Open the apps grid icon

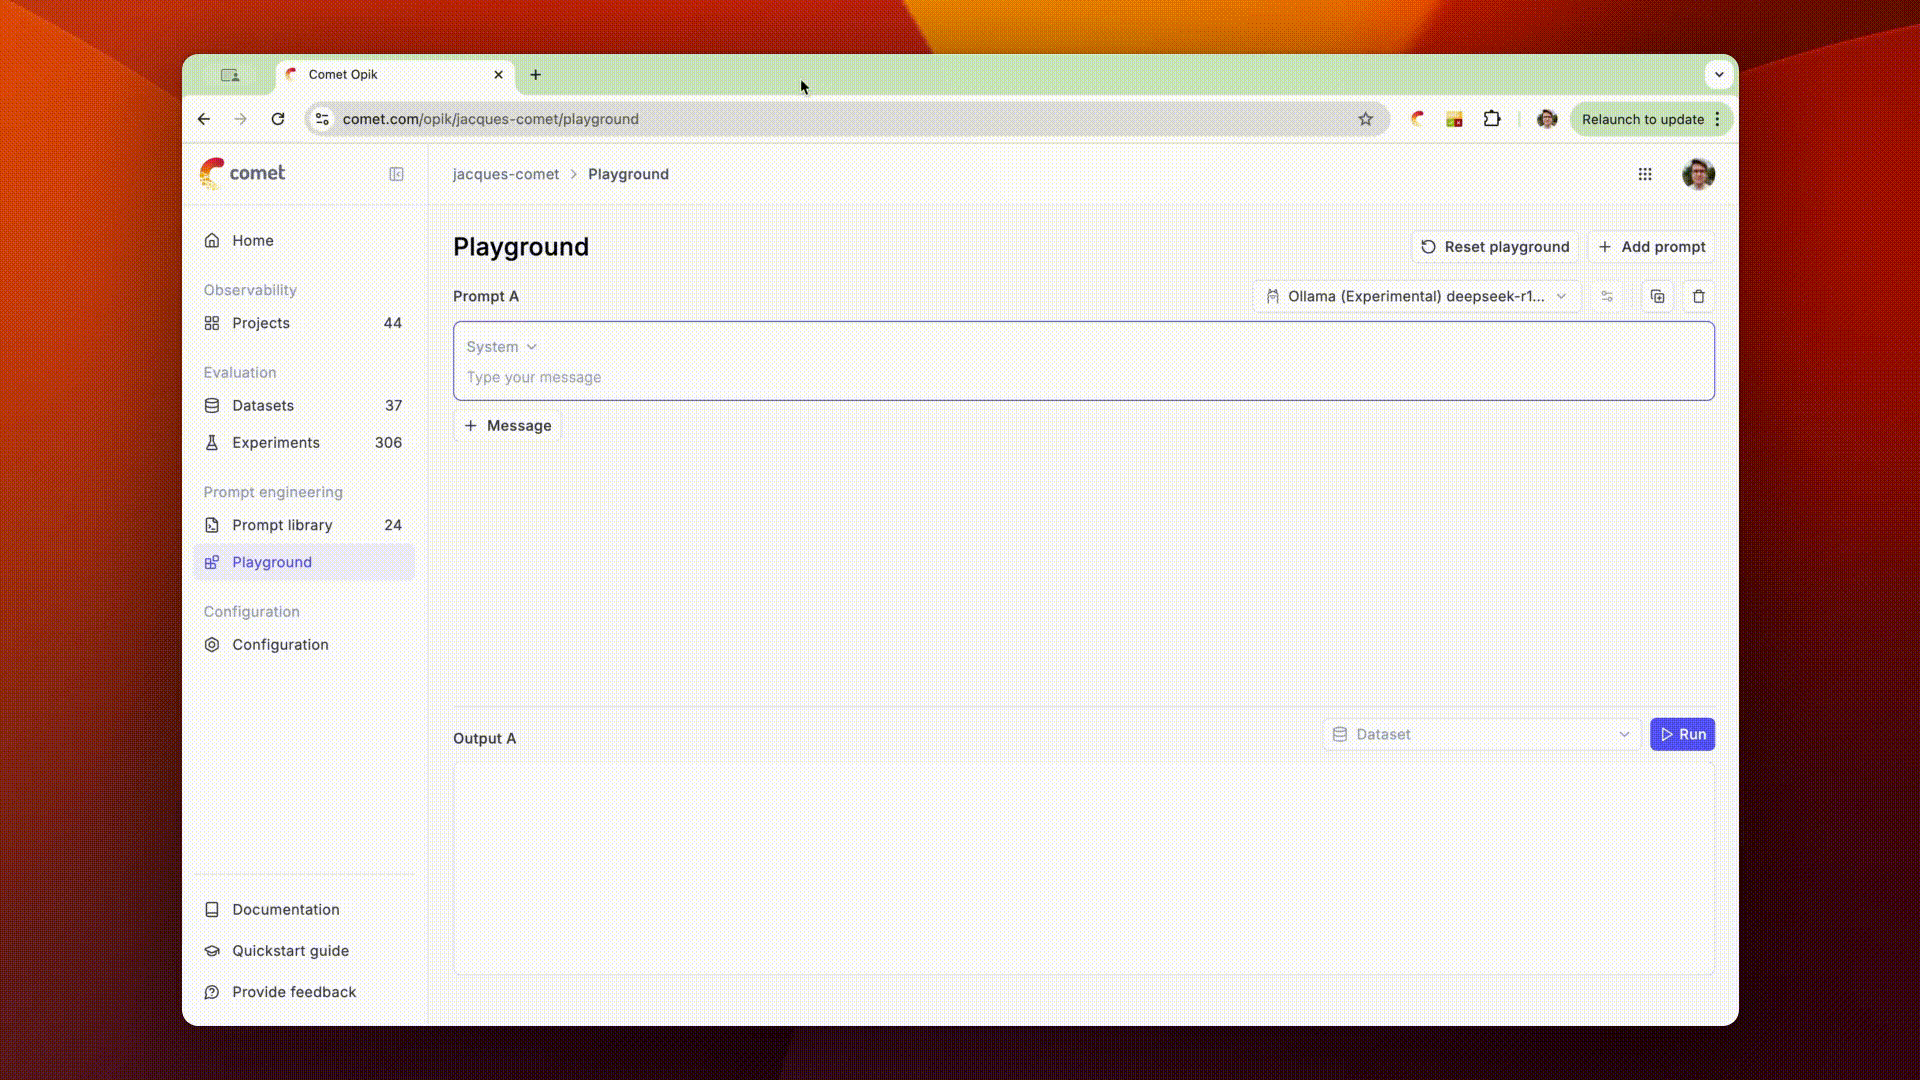pyautogui.click(x=1645, y=174)
